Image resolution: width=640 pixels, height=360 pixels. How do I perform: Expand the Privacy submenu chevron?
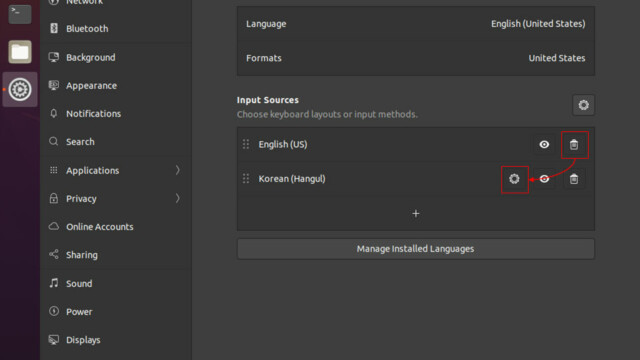[178, 198]
